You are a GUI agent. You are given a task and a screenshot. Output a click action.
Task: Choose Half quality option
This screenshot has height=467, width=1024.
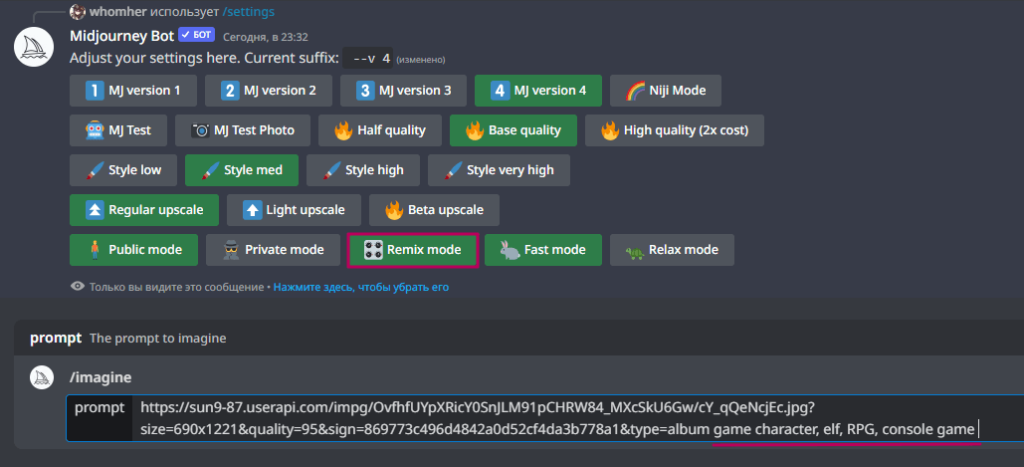click(380, 130)
